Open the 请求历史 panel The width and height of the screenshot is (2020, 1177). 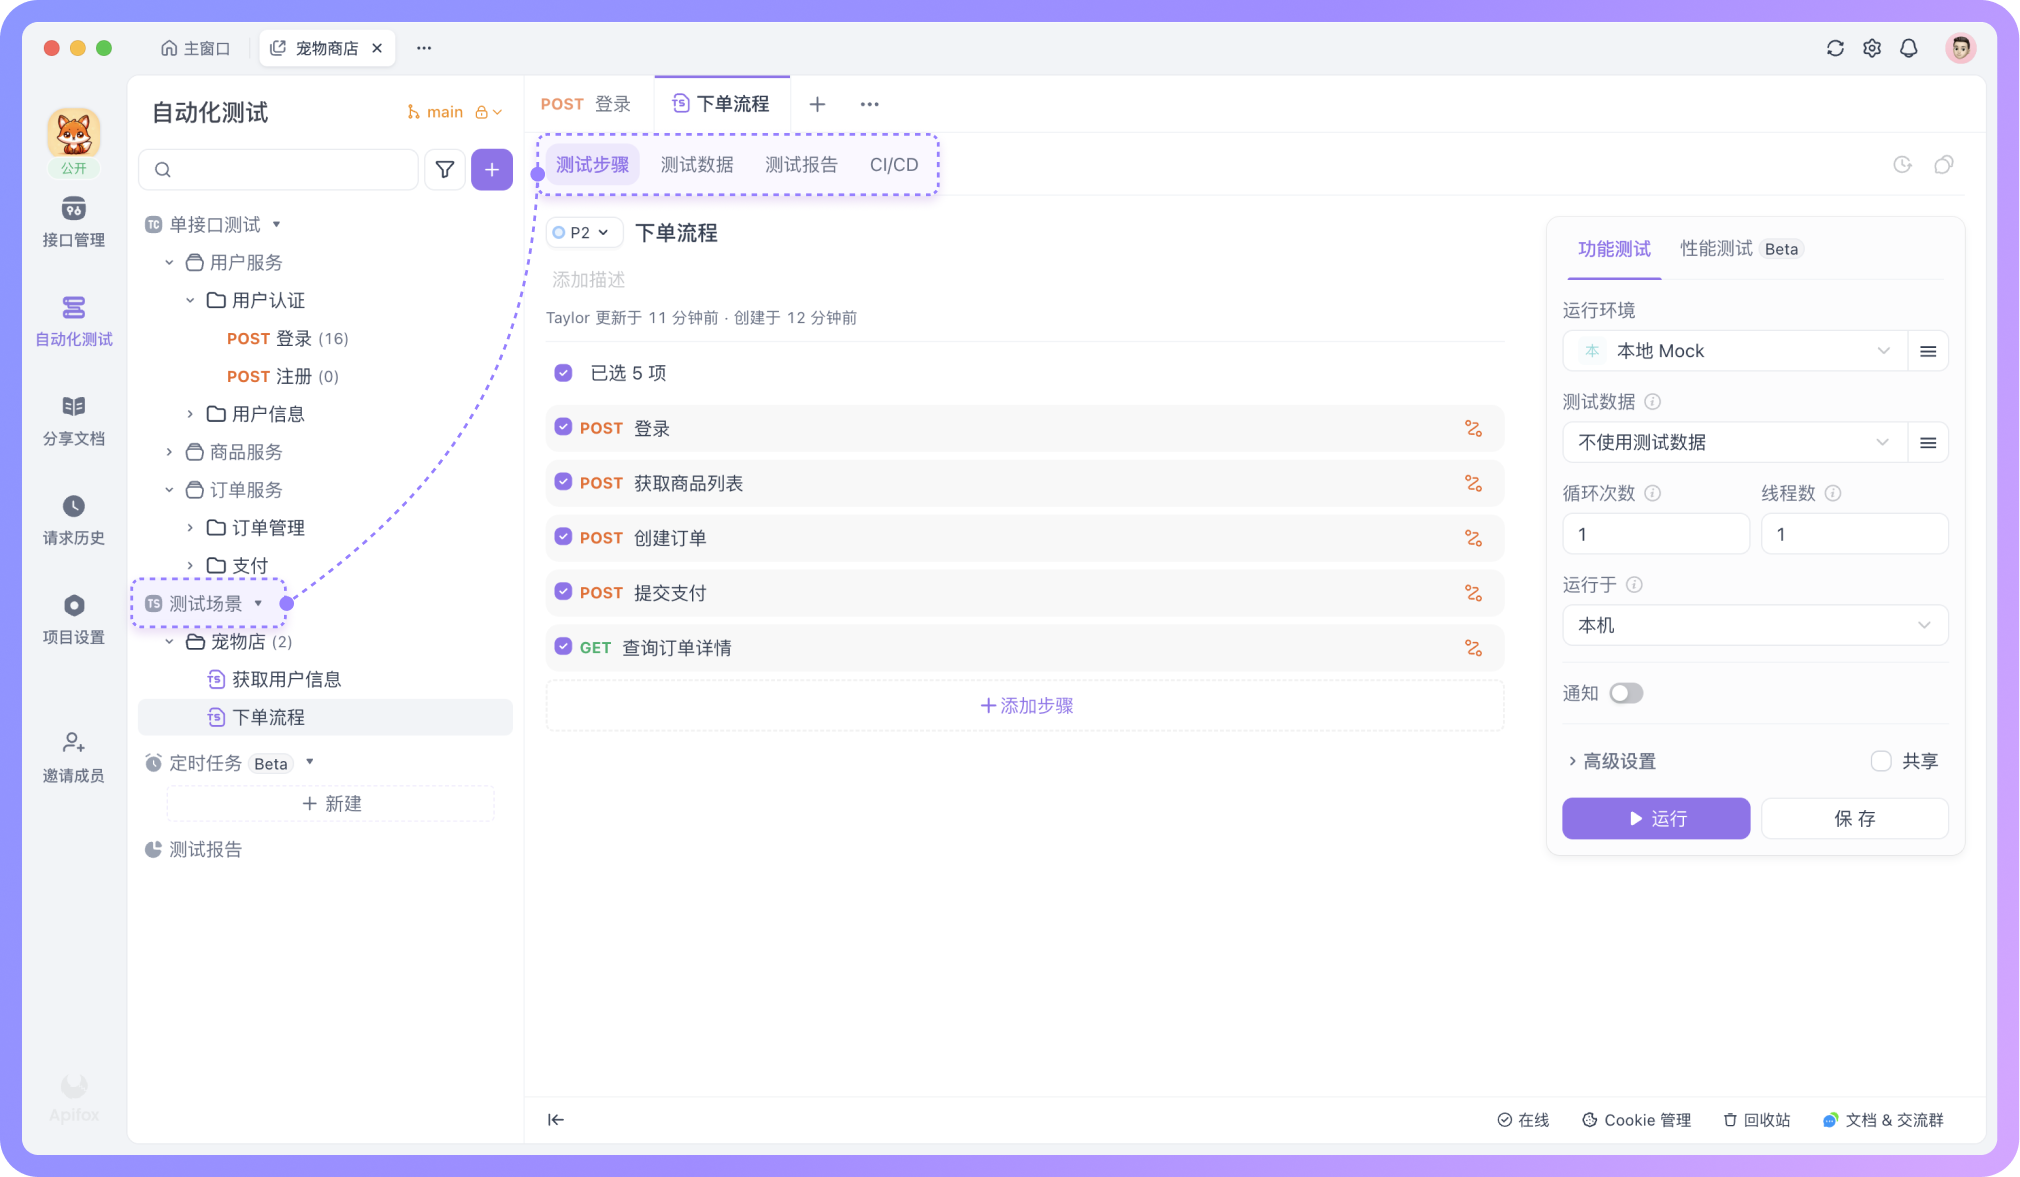coord(73,520)
